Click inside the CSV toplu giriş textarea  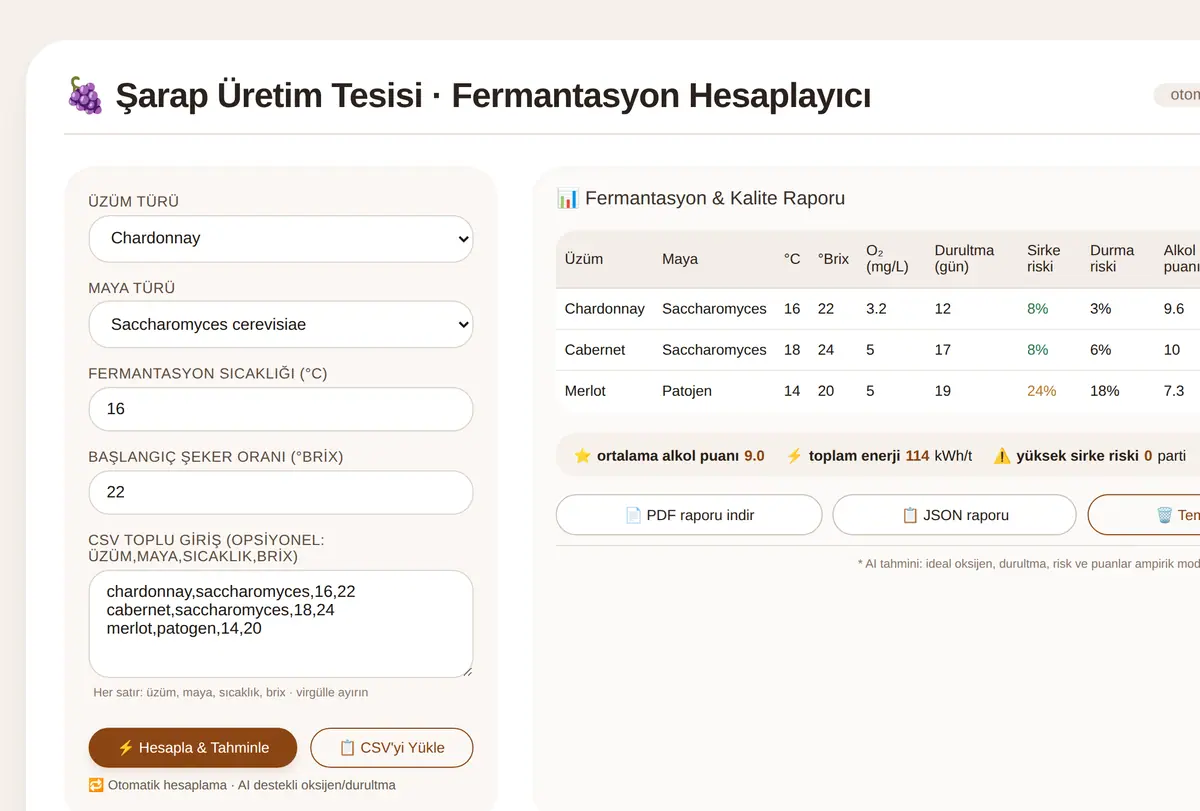coord(281,625)
